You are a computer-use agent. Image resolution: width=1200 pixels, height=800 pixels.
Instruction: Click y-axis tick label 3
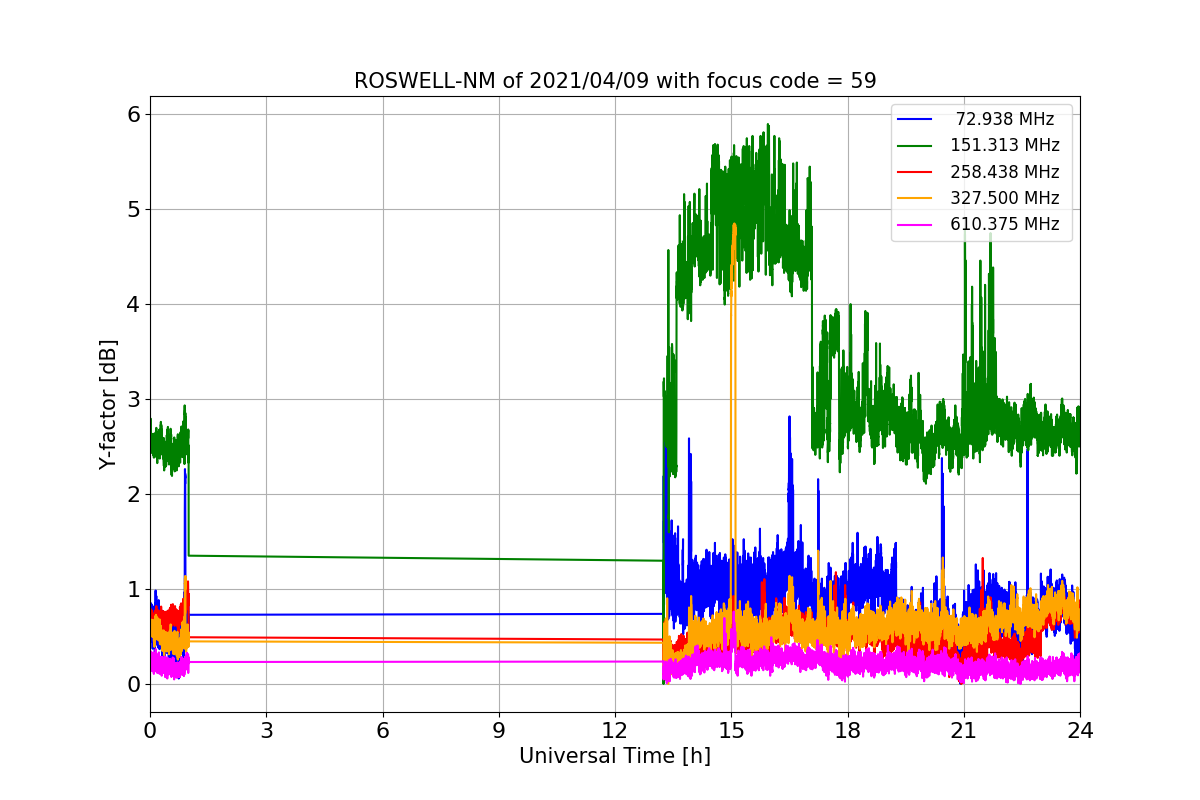pos(134,400)
